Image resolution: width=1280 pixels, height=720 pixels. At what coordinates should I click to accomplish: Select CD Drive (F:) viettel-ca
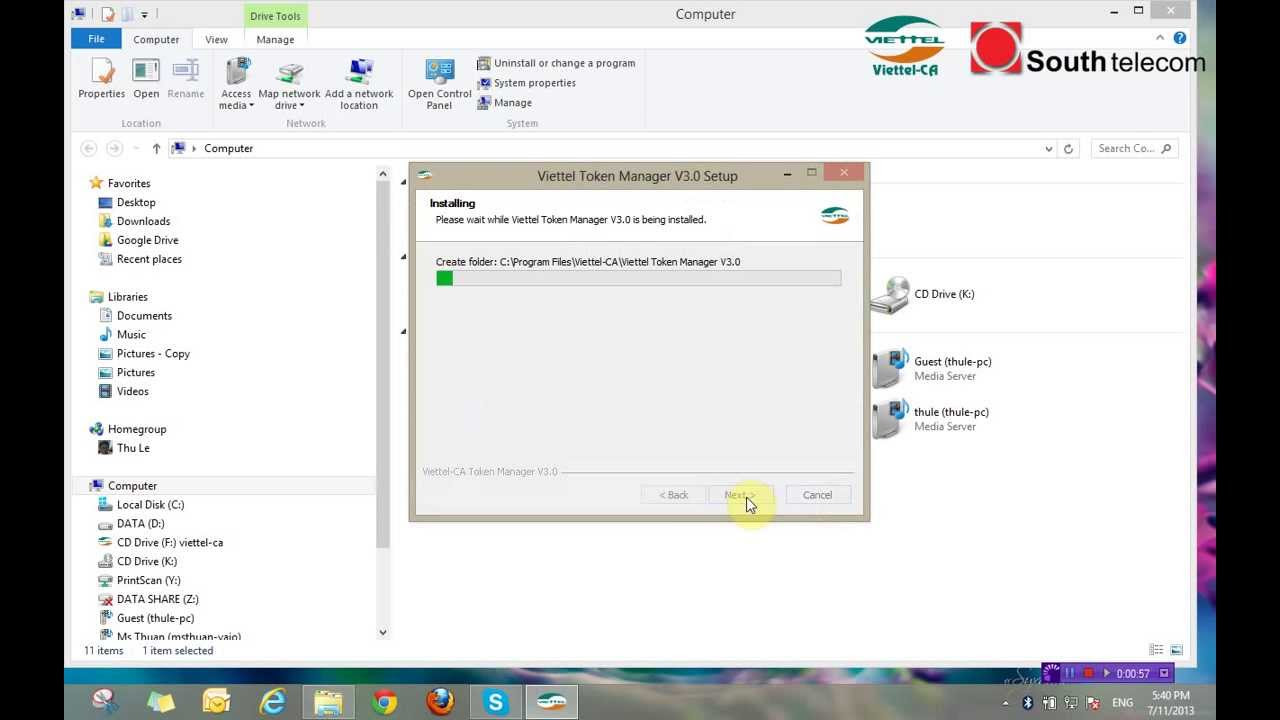[x=170, y=543]
